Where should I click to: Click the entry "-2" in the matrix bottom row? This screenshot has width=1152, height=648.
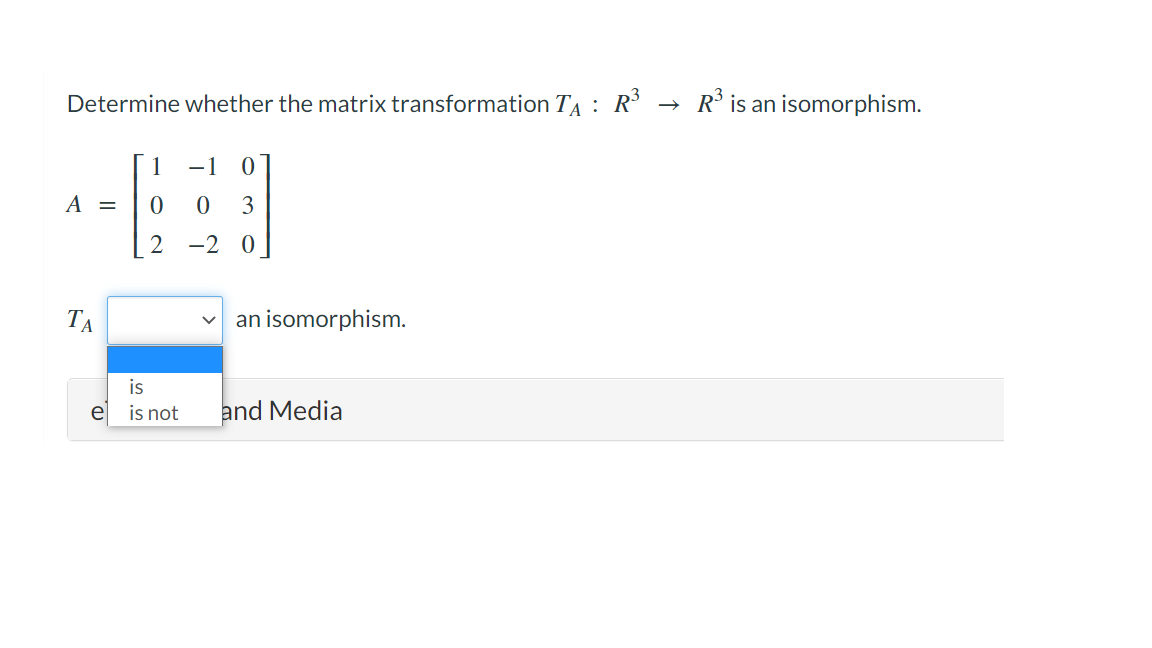pos(204,245)
